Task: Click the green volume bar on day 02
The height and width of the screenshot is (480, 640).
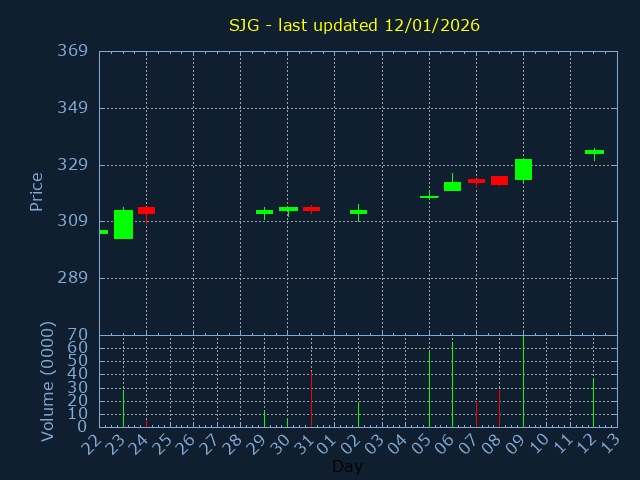Action: click(x=358, y=414)
